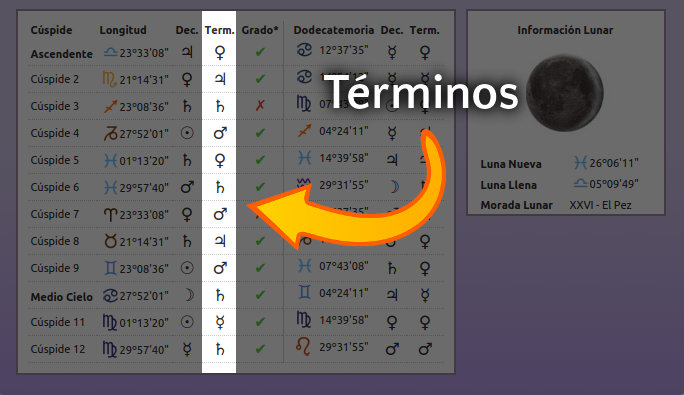The image size is (684, 395).
Task: Click the longitude 29°57'40" in the Cúspide 6 row
Action: (x=144, y=188)
